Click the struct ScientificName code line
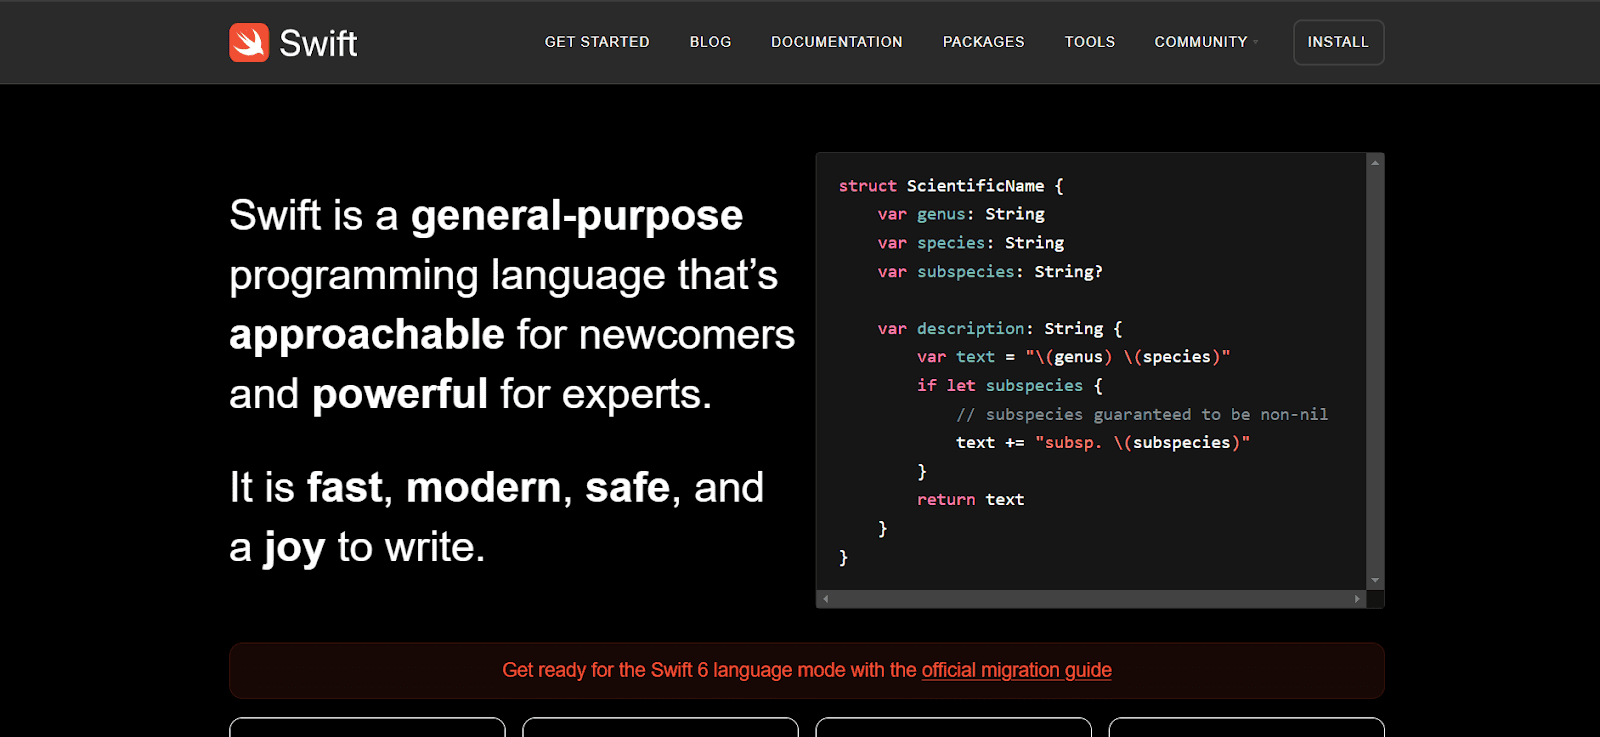This screenshot has height=737, width=1600. click(x=950, y=186)
